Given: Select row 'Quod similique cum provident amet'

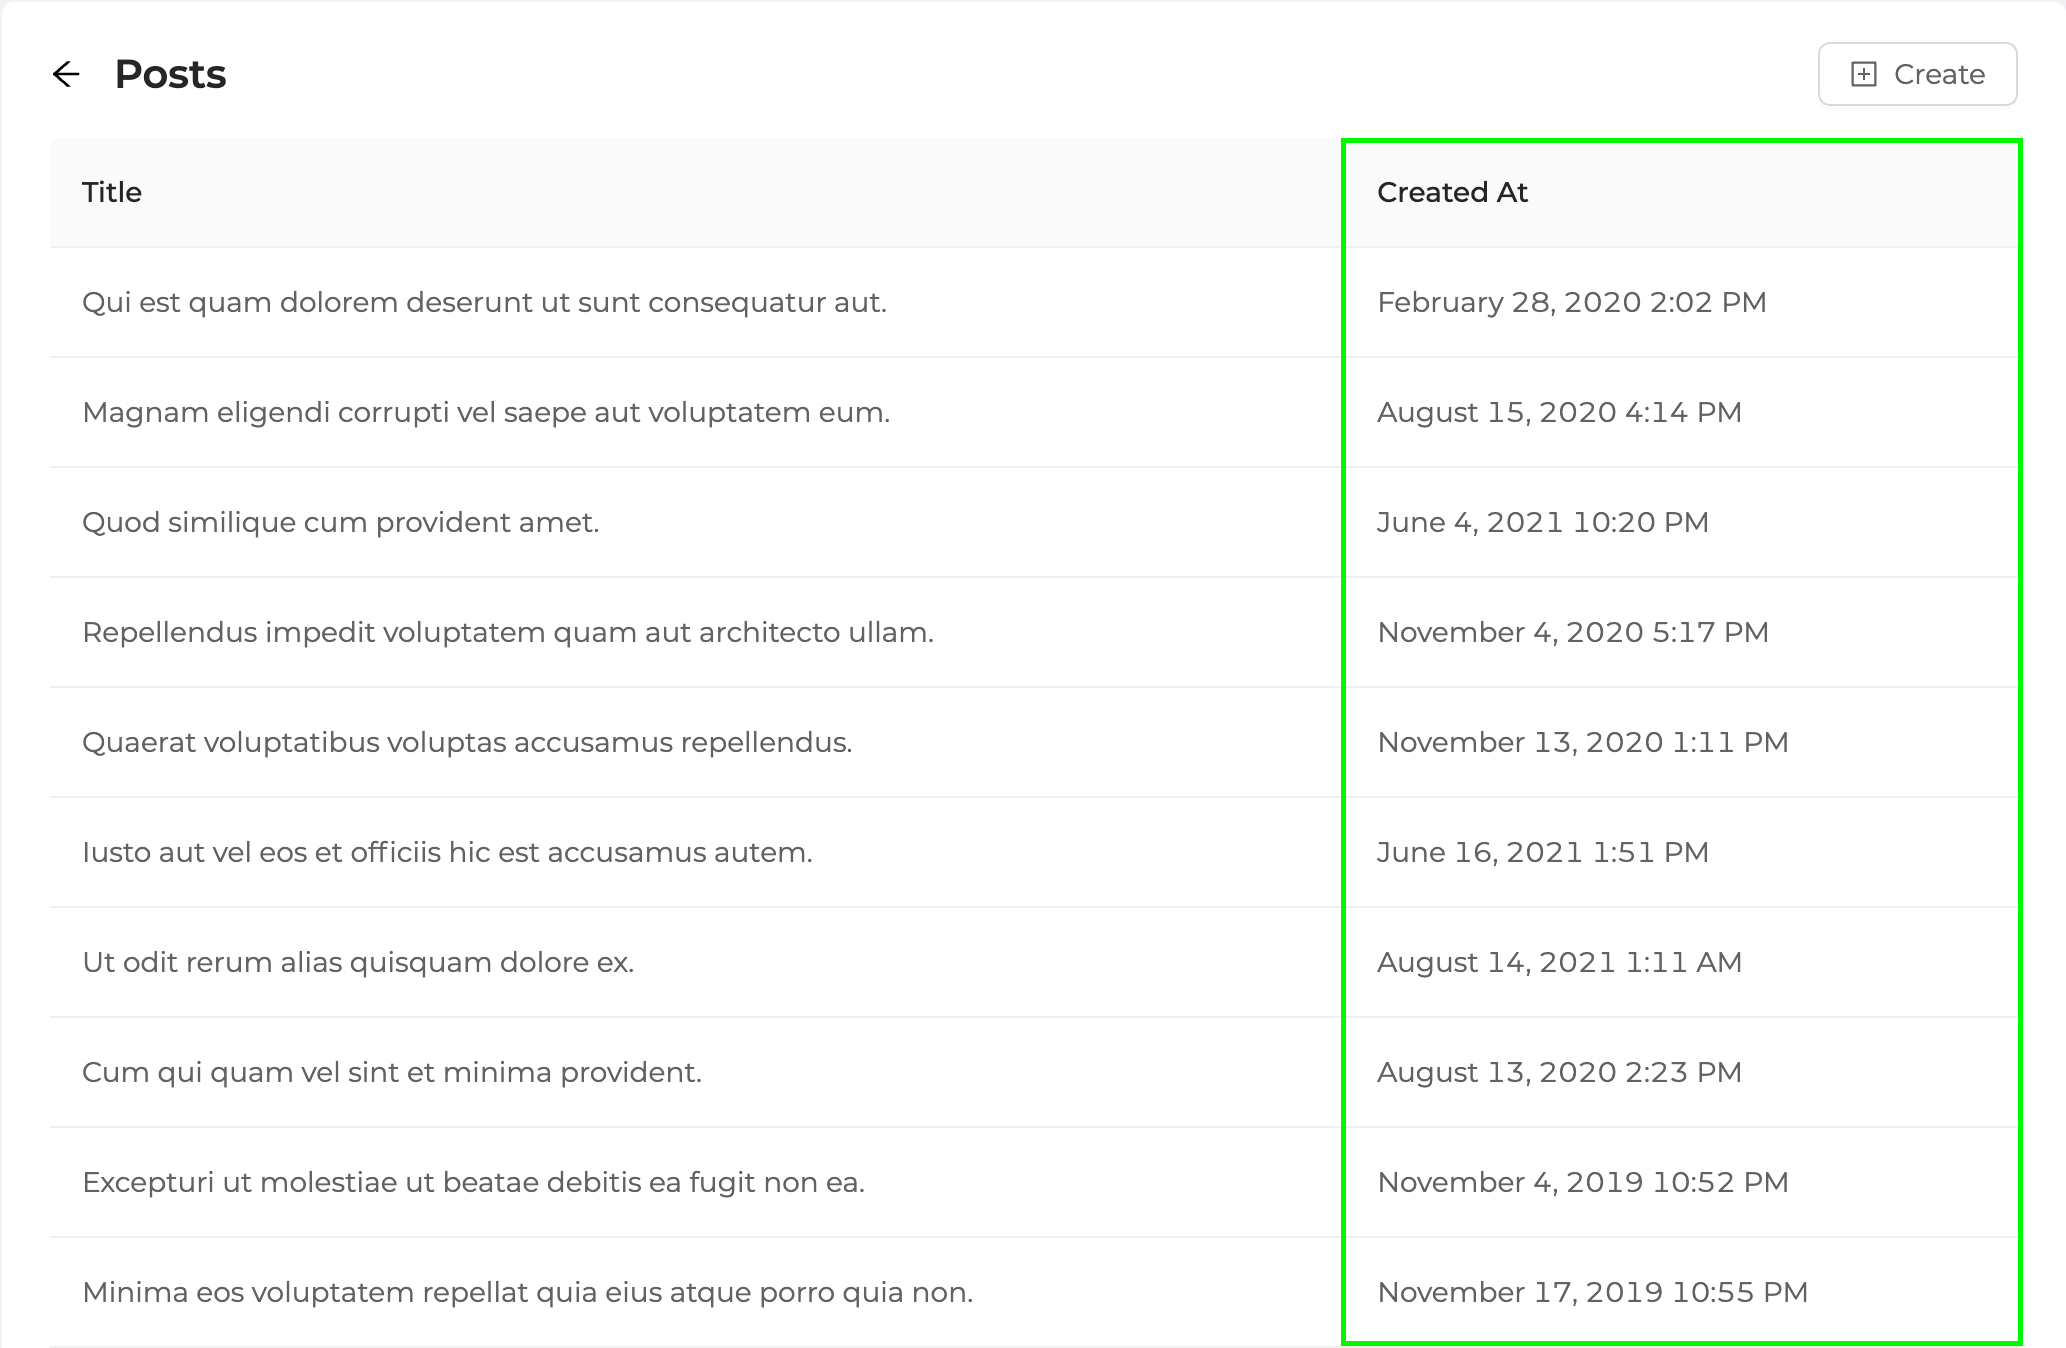Looking at the screenshot, I should (x=340, y=522).
